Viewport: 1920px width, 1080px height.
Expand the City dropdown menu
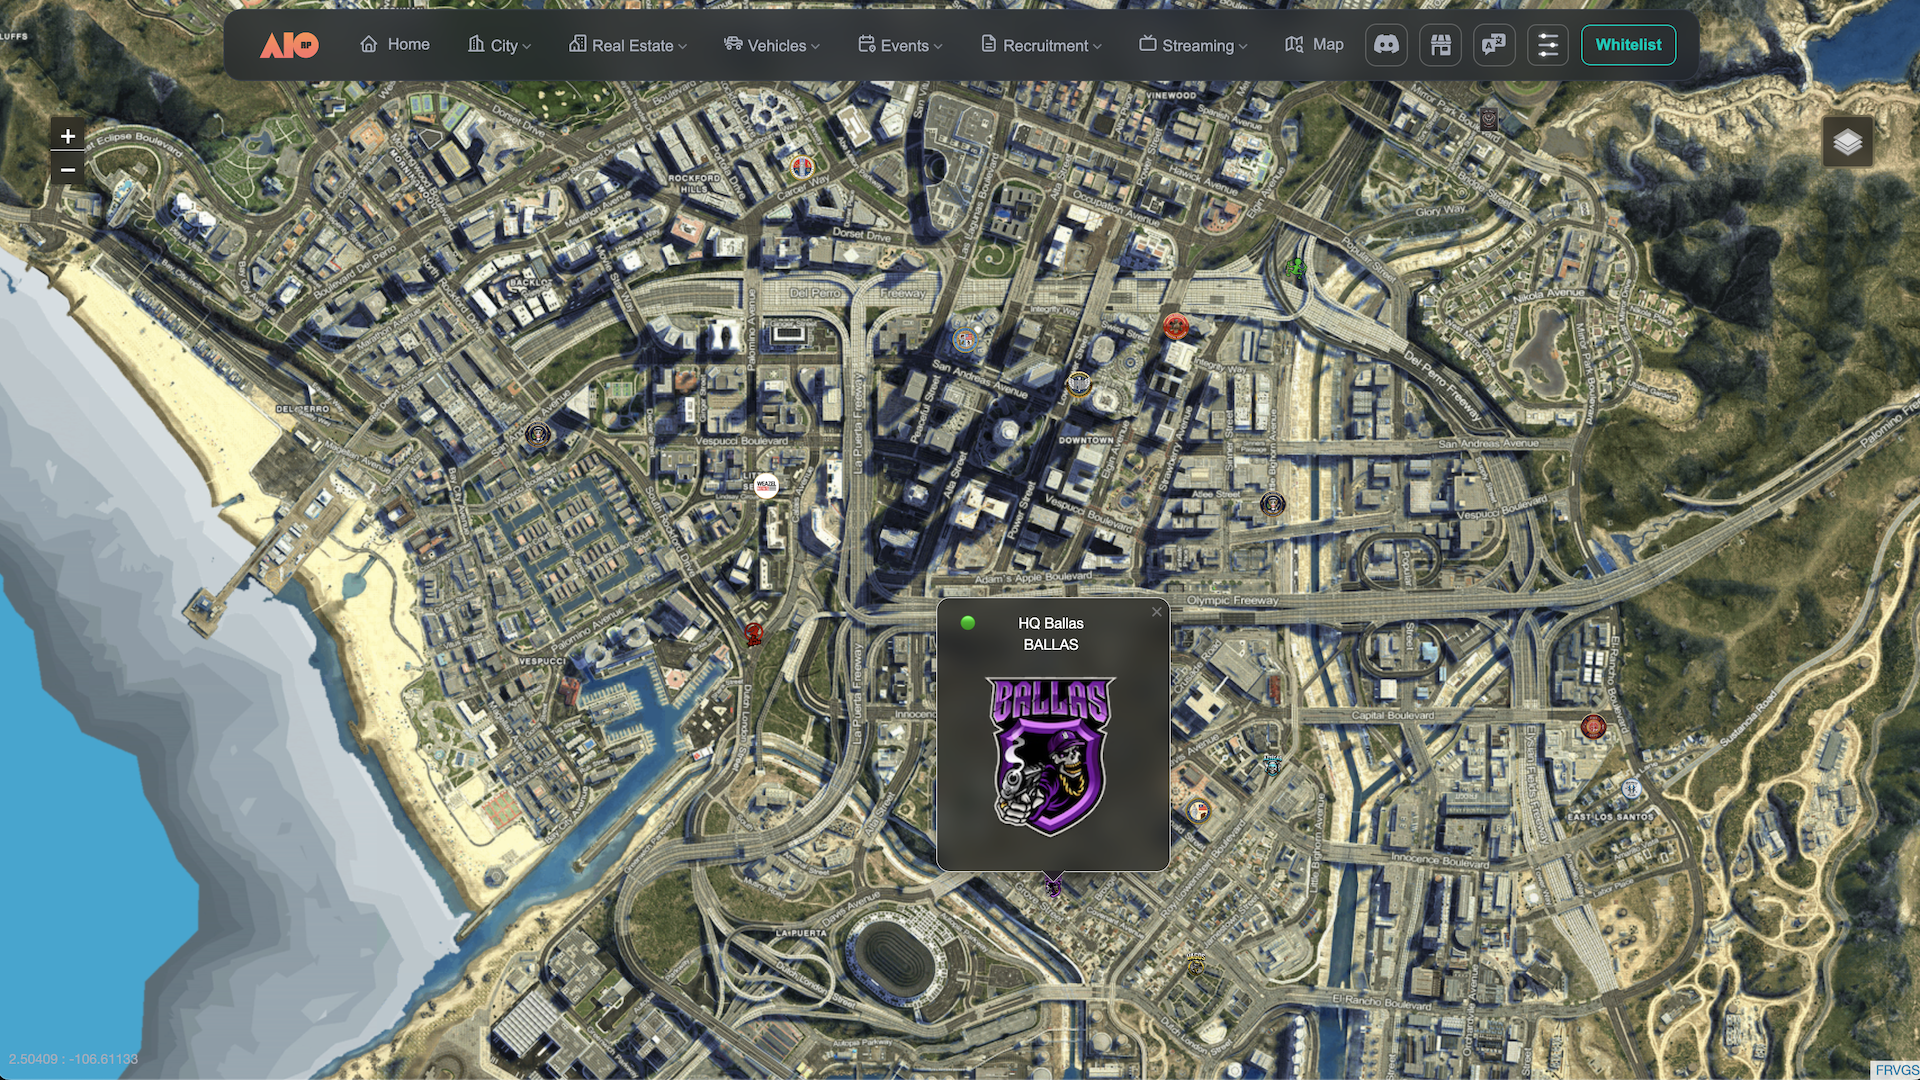pyautogui.click(x=499, y=45)
